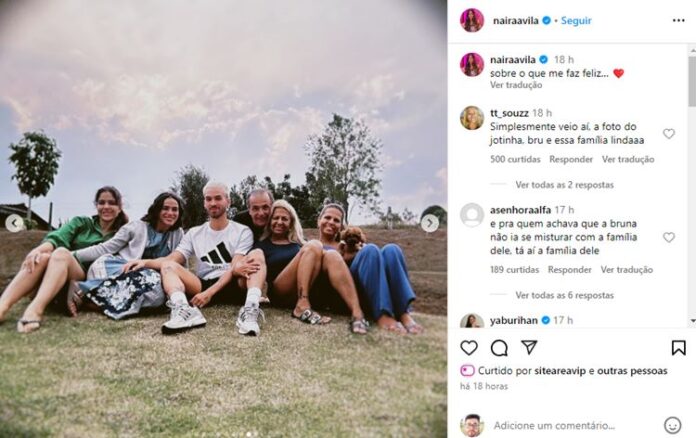This screenshot has width=696, height=438.
Task: Click Seguir to follow nairaavila
Action: pos(576,20)
